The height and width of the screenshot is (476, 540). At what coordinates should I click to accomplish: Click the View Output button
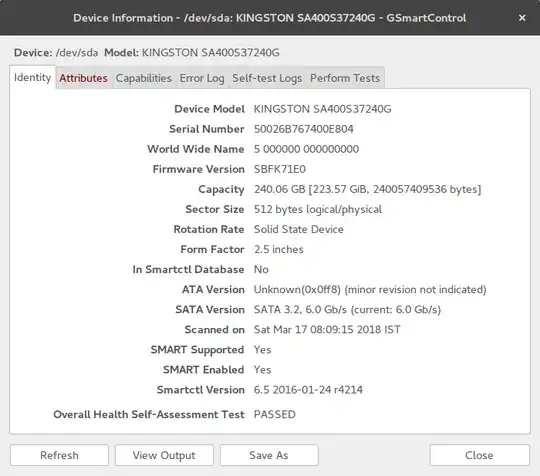(x=164, y=455)
